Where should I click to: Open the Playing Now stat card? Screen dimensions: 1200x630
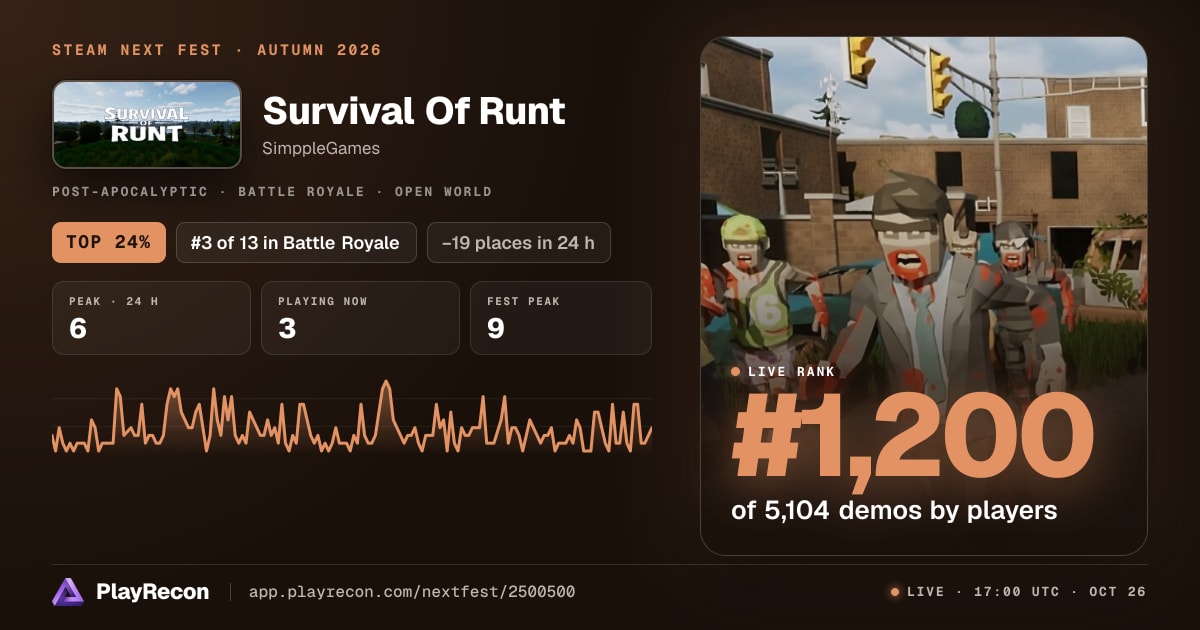point(360,318)
